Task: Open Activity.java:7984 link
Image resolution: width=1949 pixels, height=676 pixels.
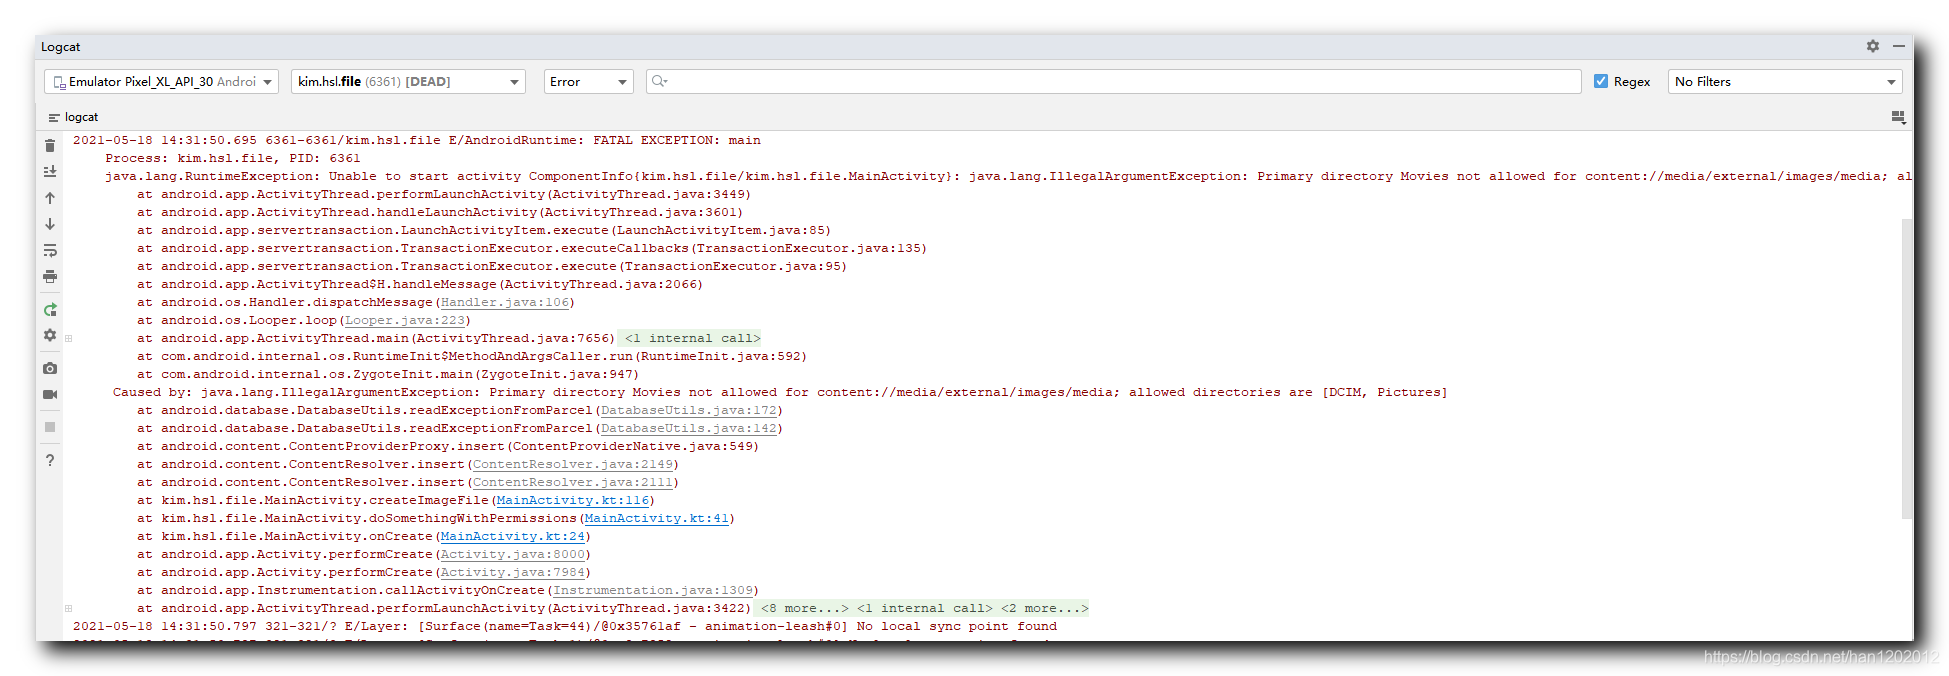Action: (x=513, y=572)
